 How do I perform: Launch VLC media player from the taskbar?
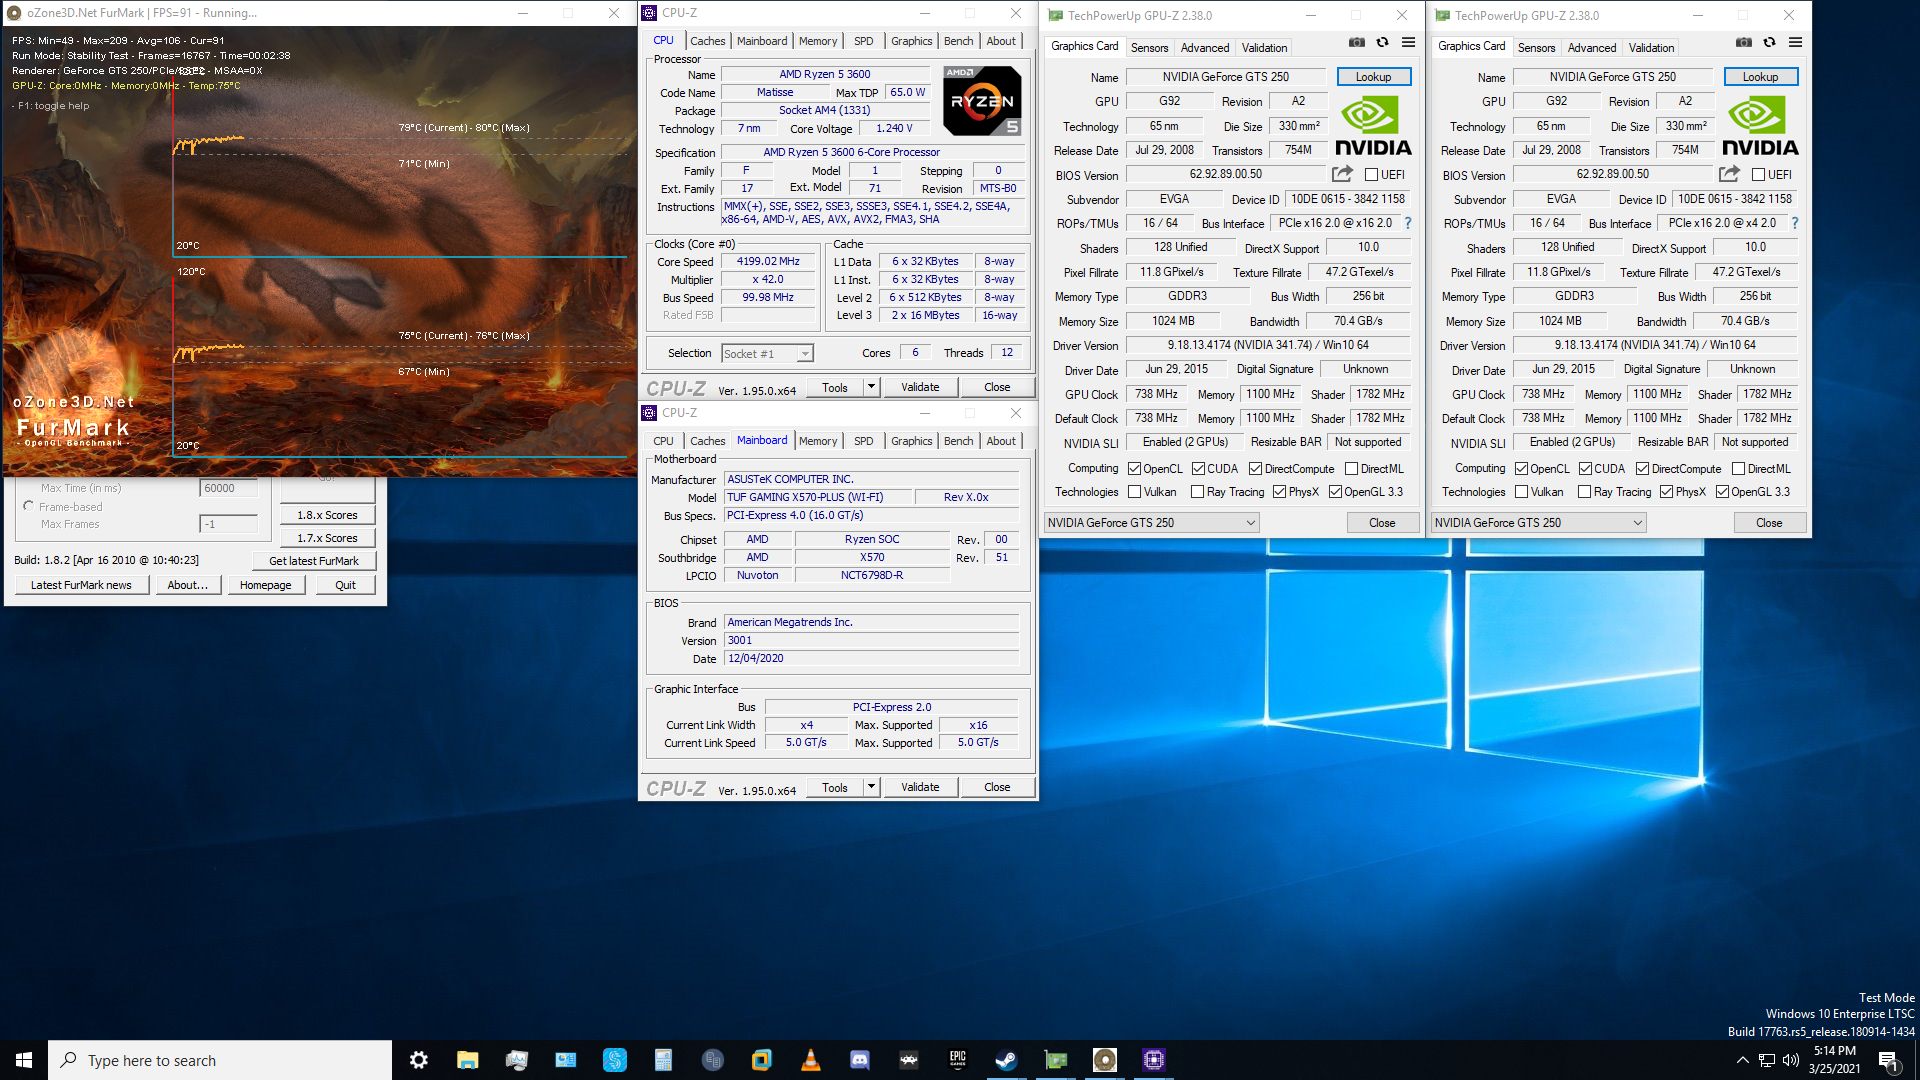(x=811, y=1060)
